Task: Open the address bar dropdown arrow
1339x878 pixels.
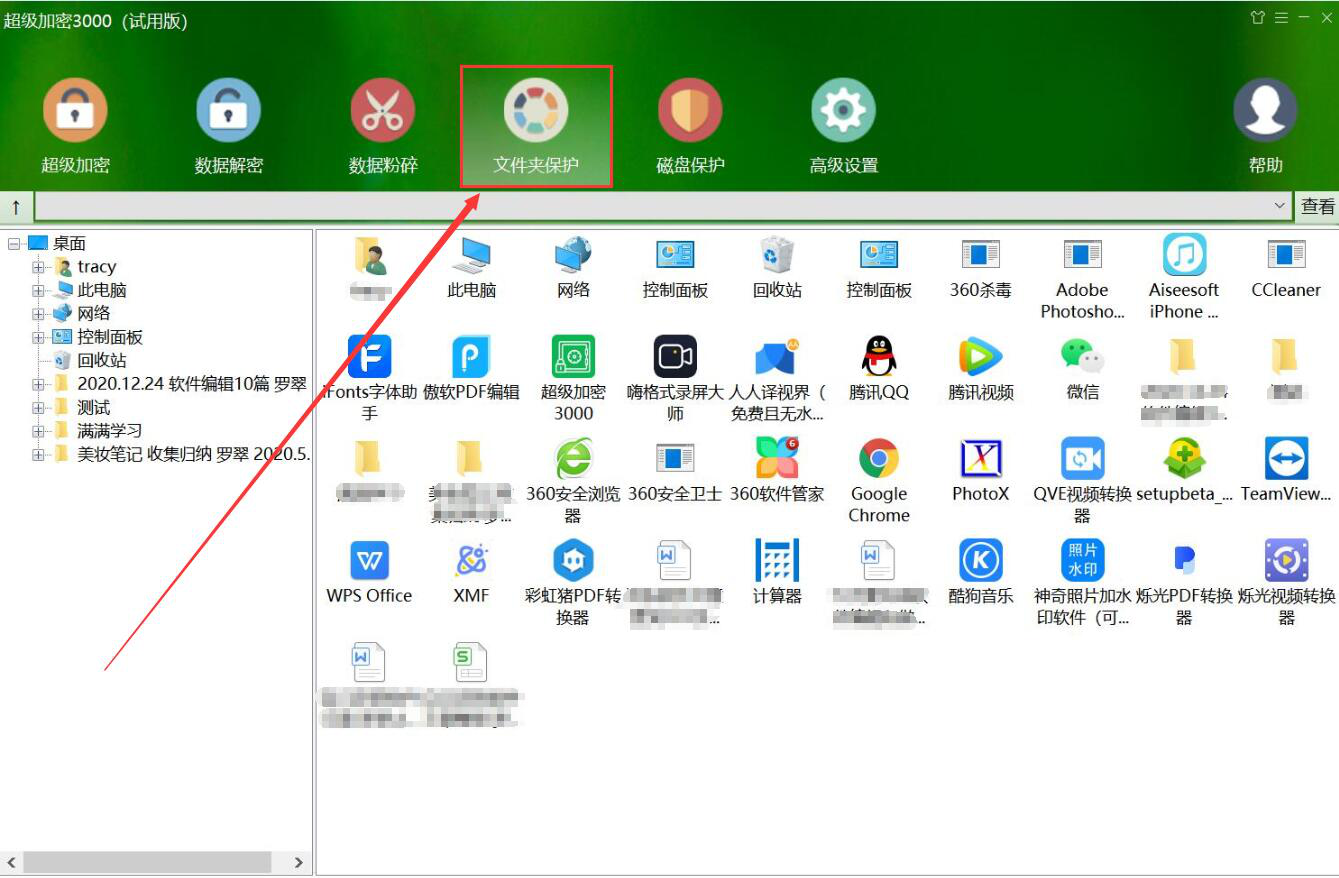Action: (1280, 206)
